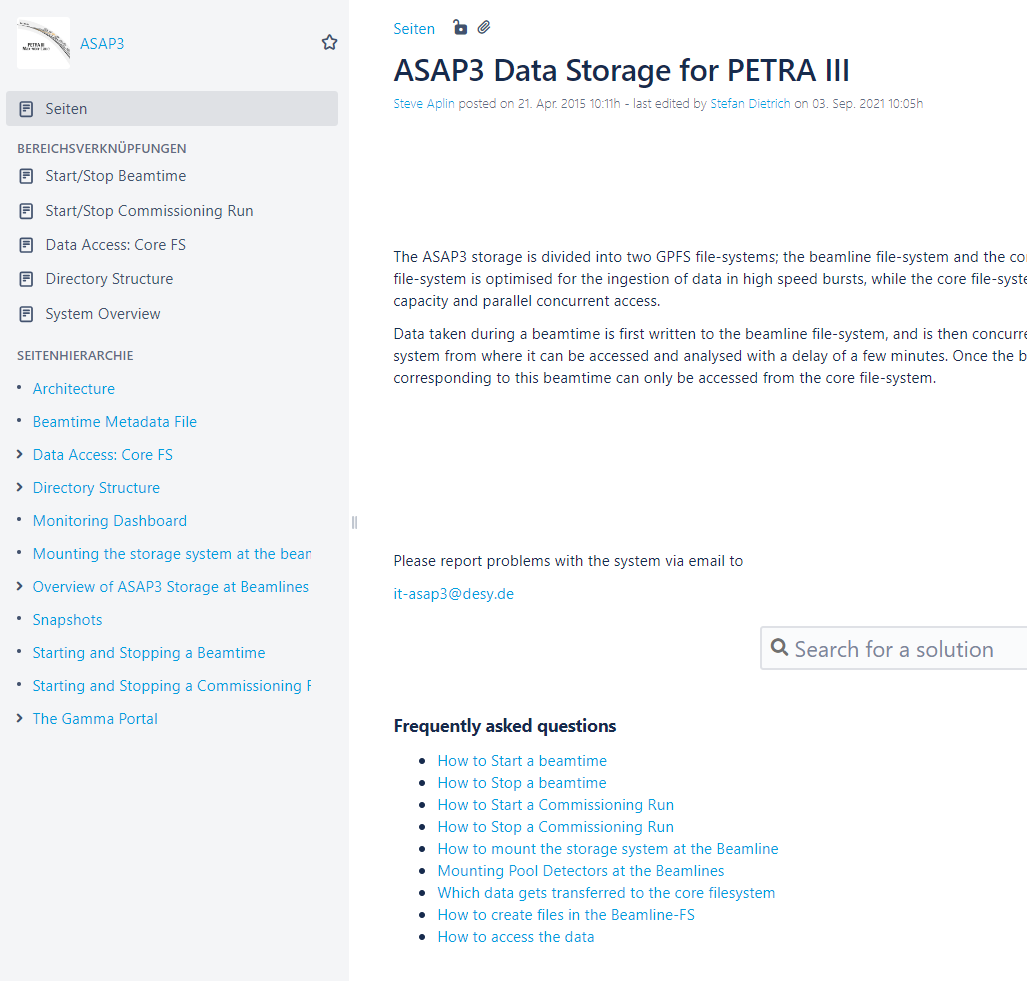Expand Overview of ASAP3 Storage node
The image size is (1027, 981).
coord(20,587)
